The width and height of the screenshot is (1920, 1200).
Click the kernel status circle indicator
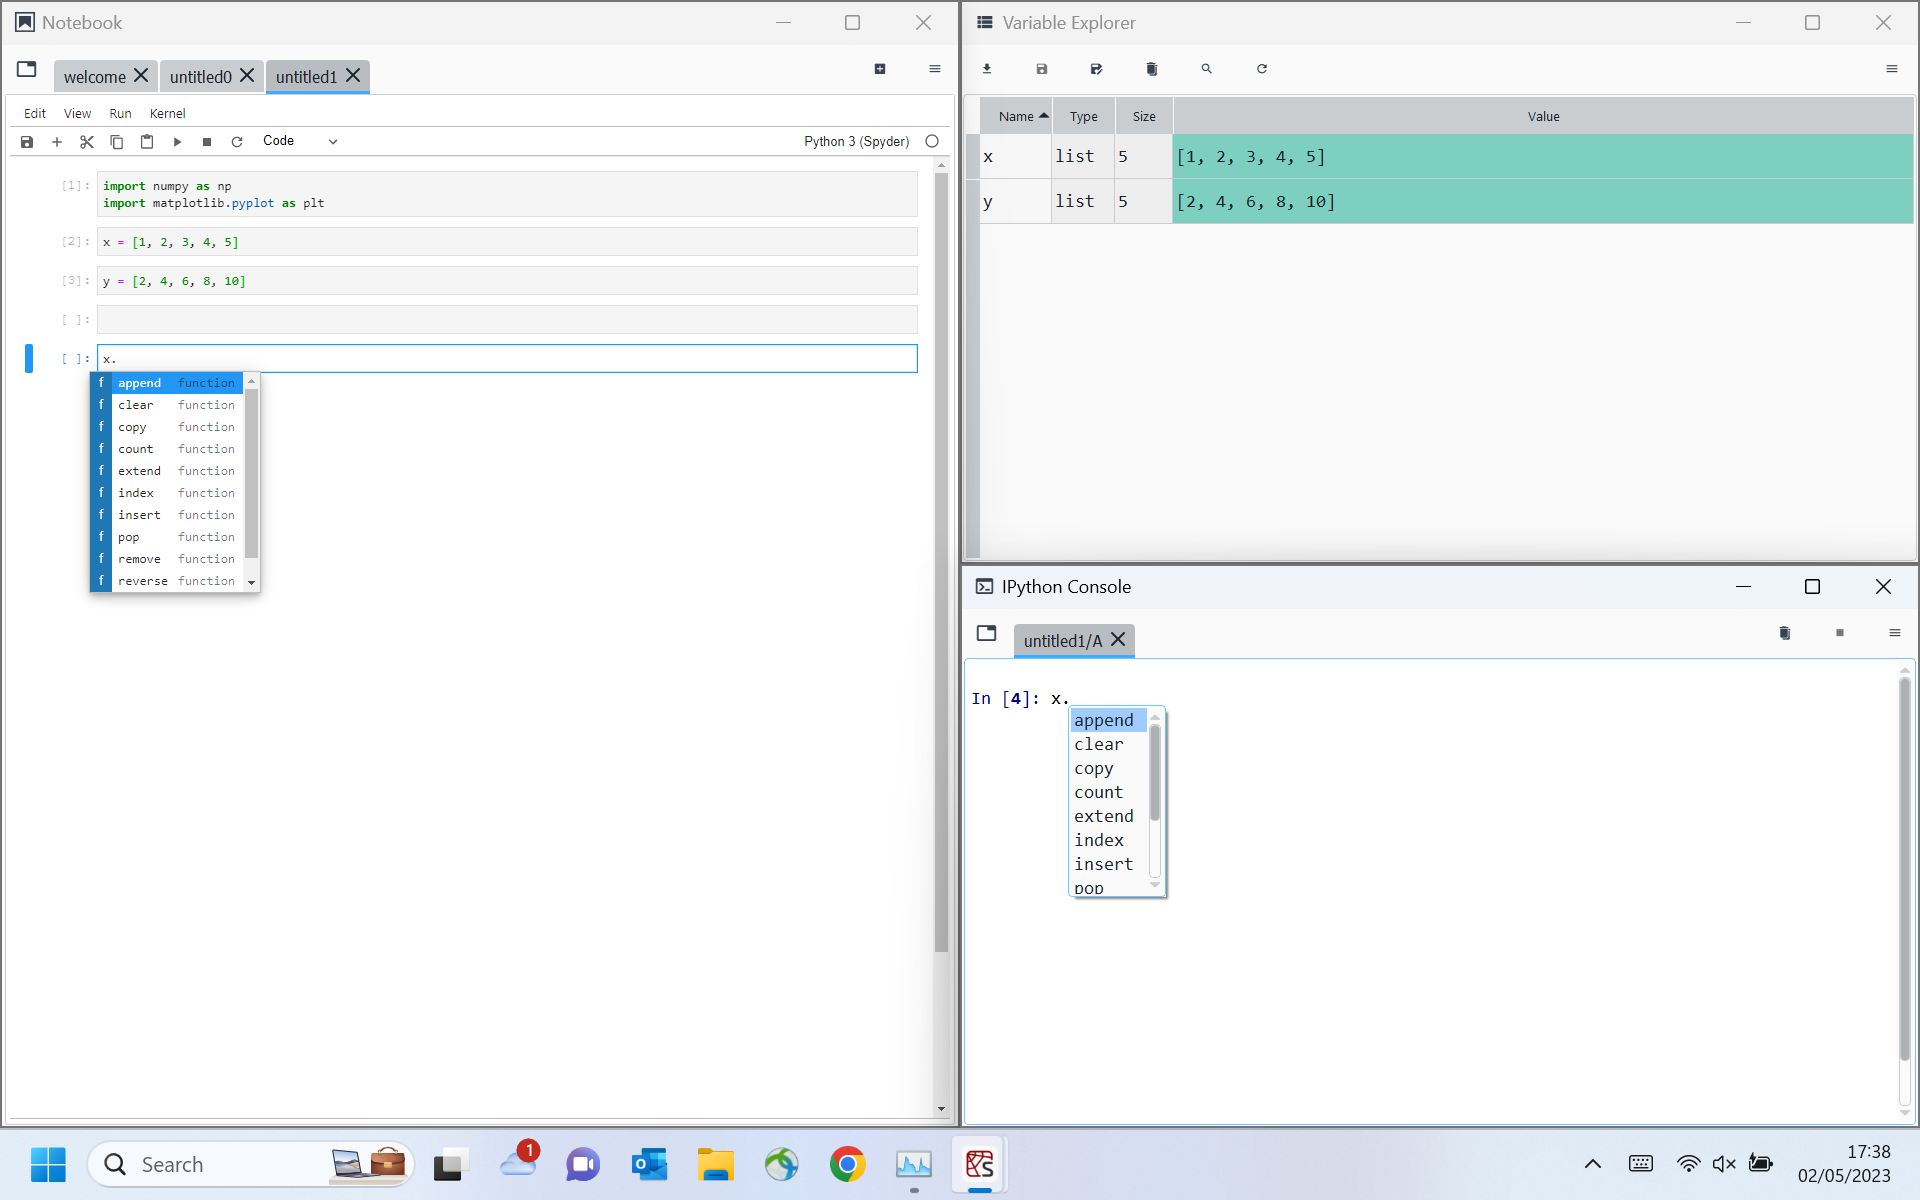click(932, 141)
